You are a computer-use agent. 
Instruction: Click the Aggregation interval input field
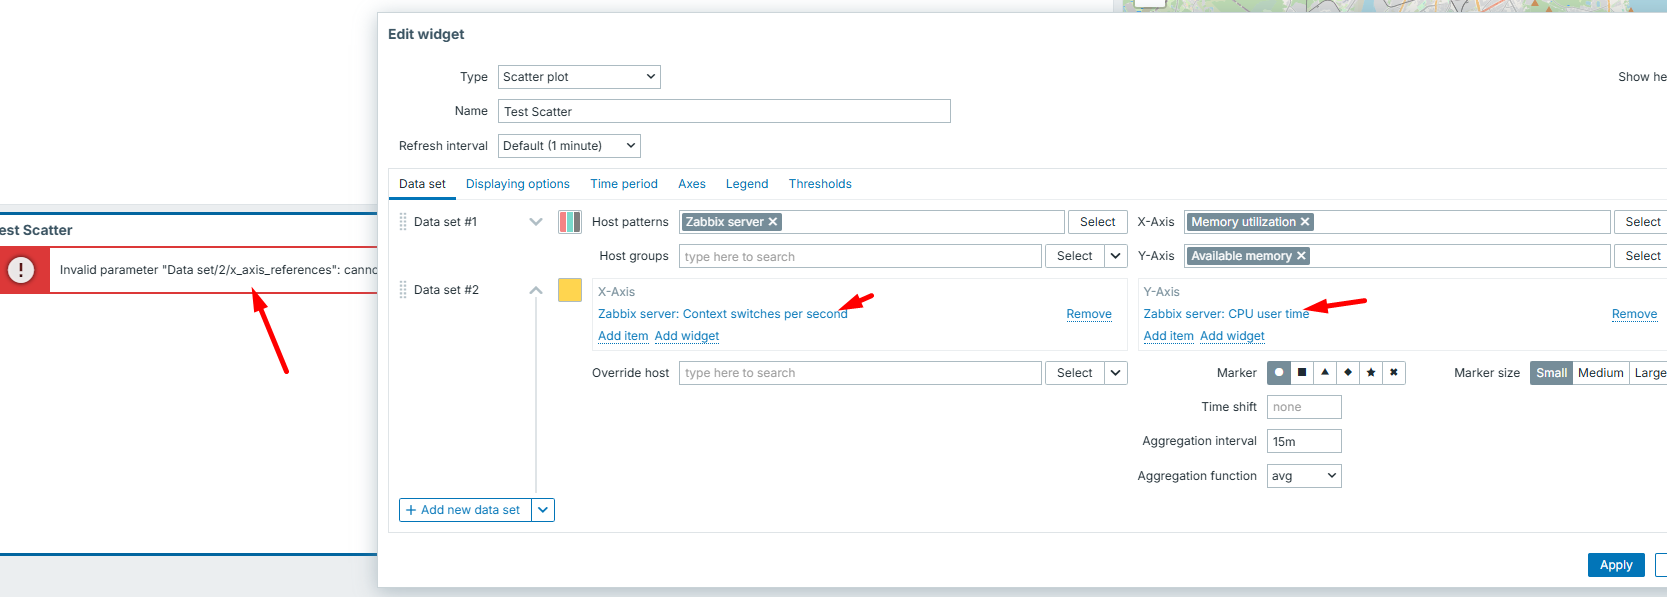(1304, 441)
